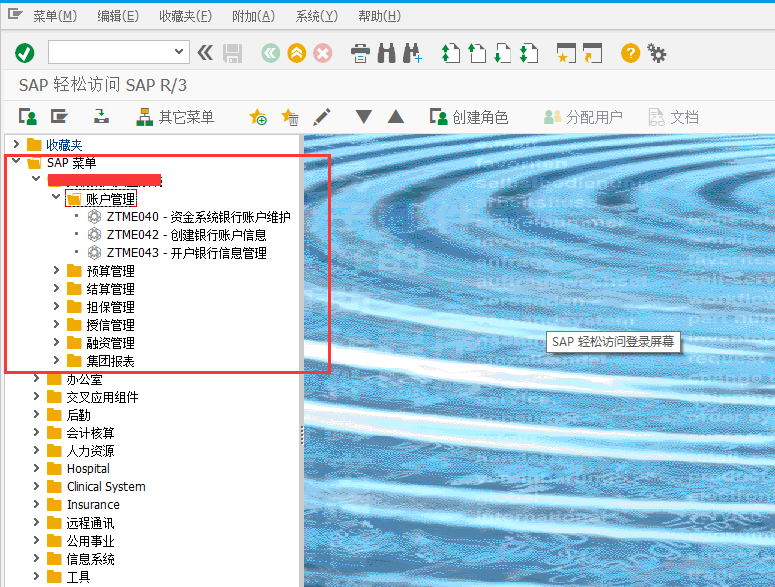Open the 菜单(M) menu

[55, 16]
